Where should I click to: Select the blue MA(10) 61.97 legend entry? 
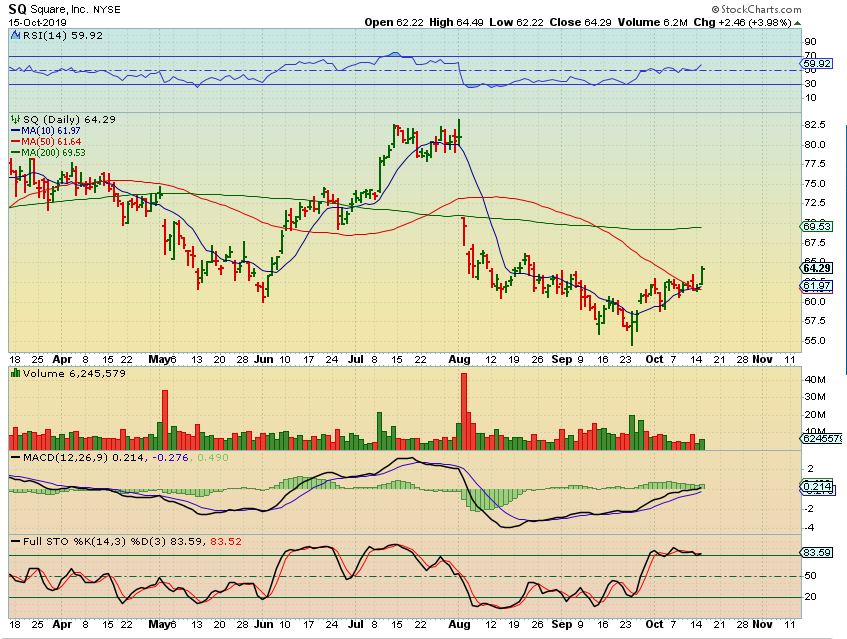[45, 131]
